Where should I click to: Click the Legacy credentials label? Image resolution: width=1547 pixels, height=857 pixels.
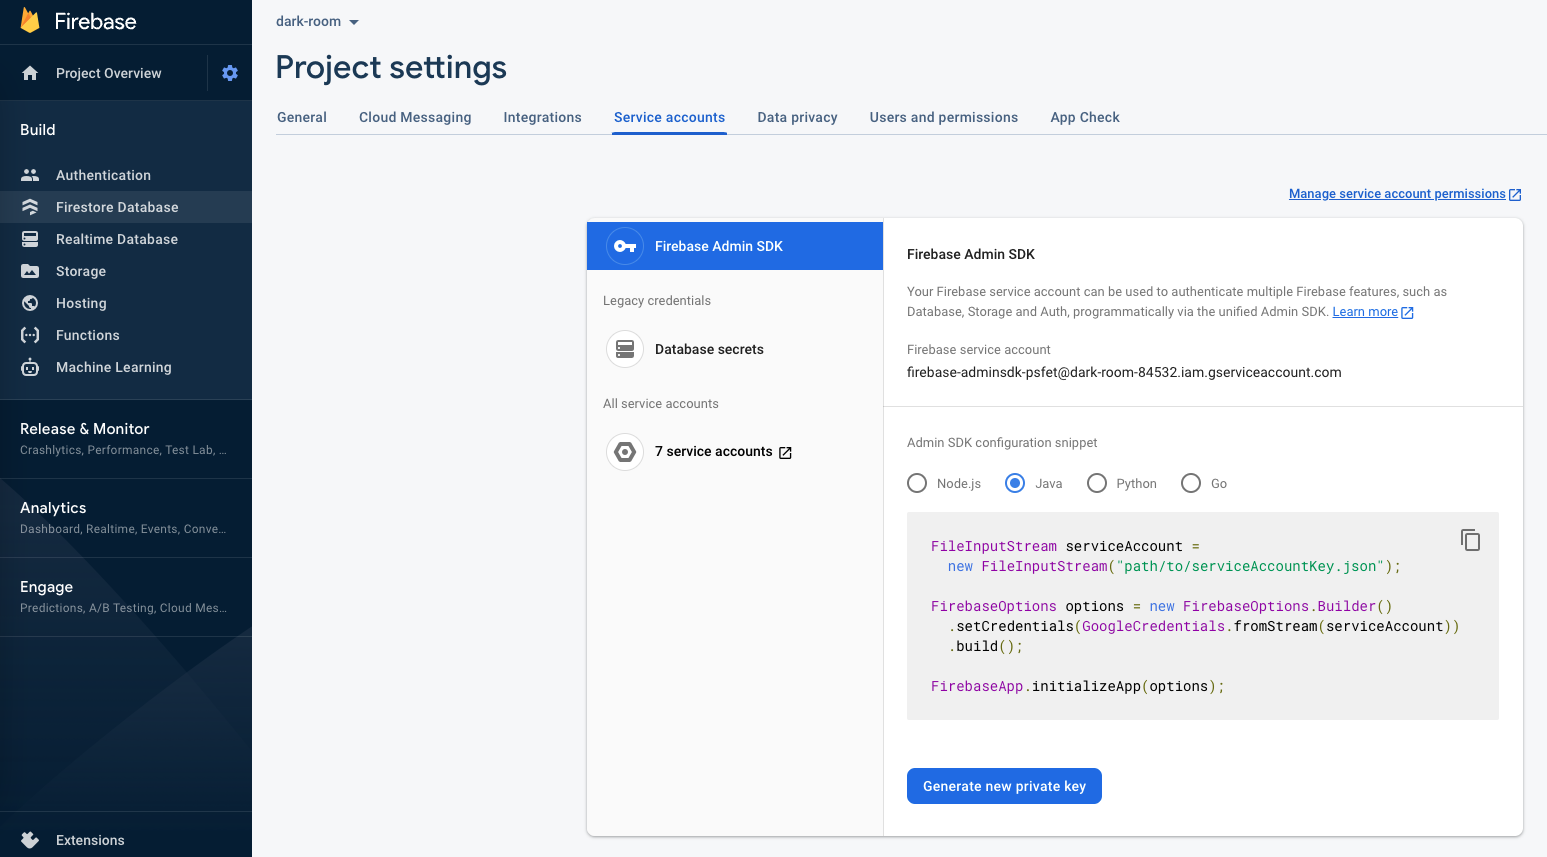(x=657, y=301)
